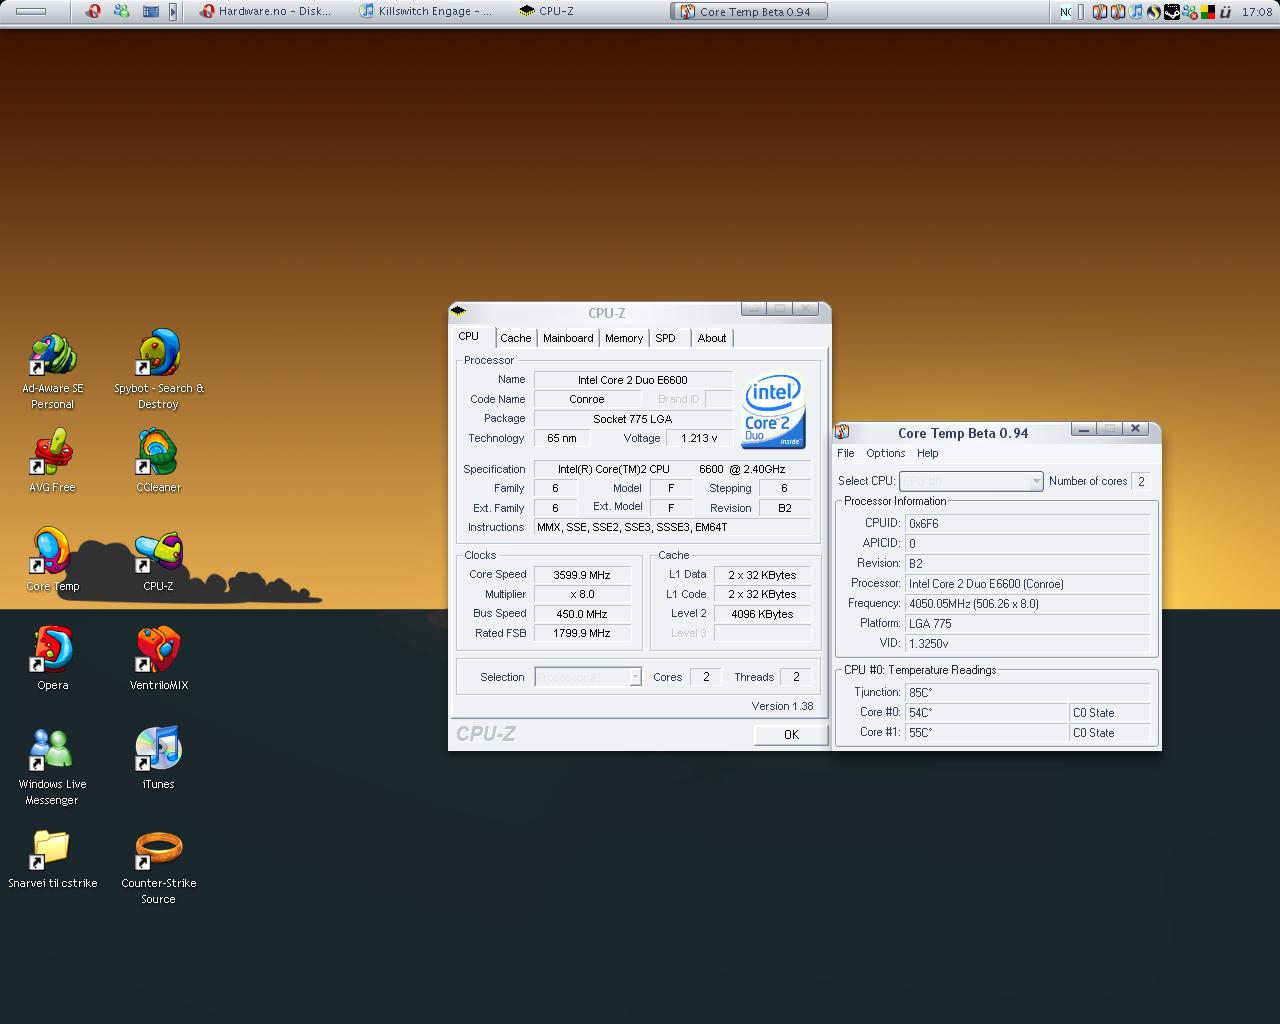The height and width of the screenshot is (1024, 1280).
Task: Open the Memory tab in CPU-Z
Action: [624, 338]
